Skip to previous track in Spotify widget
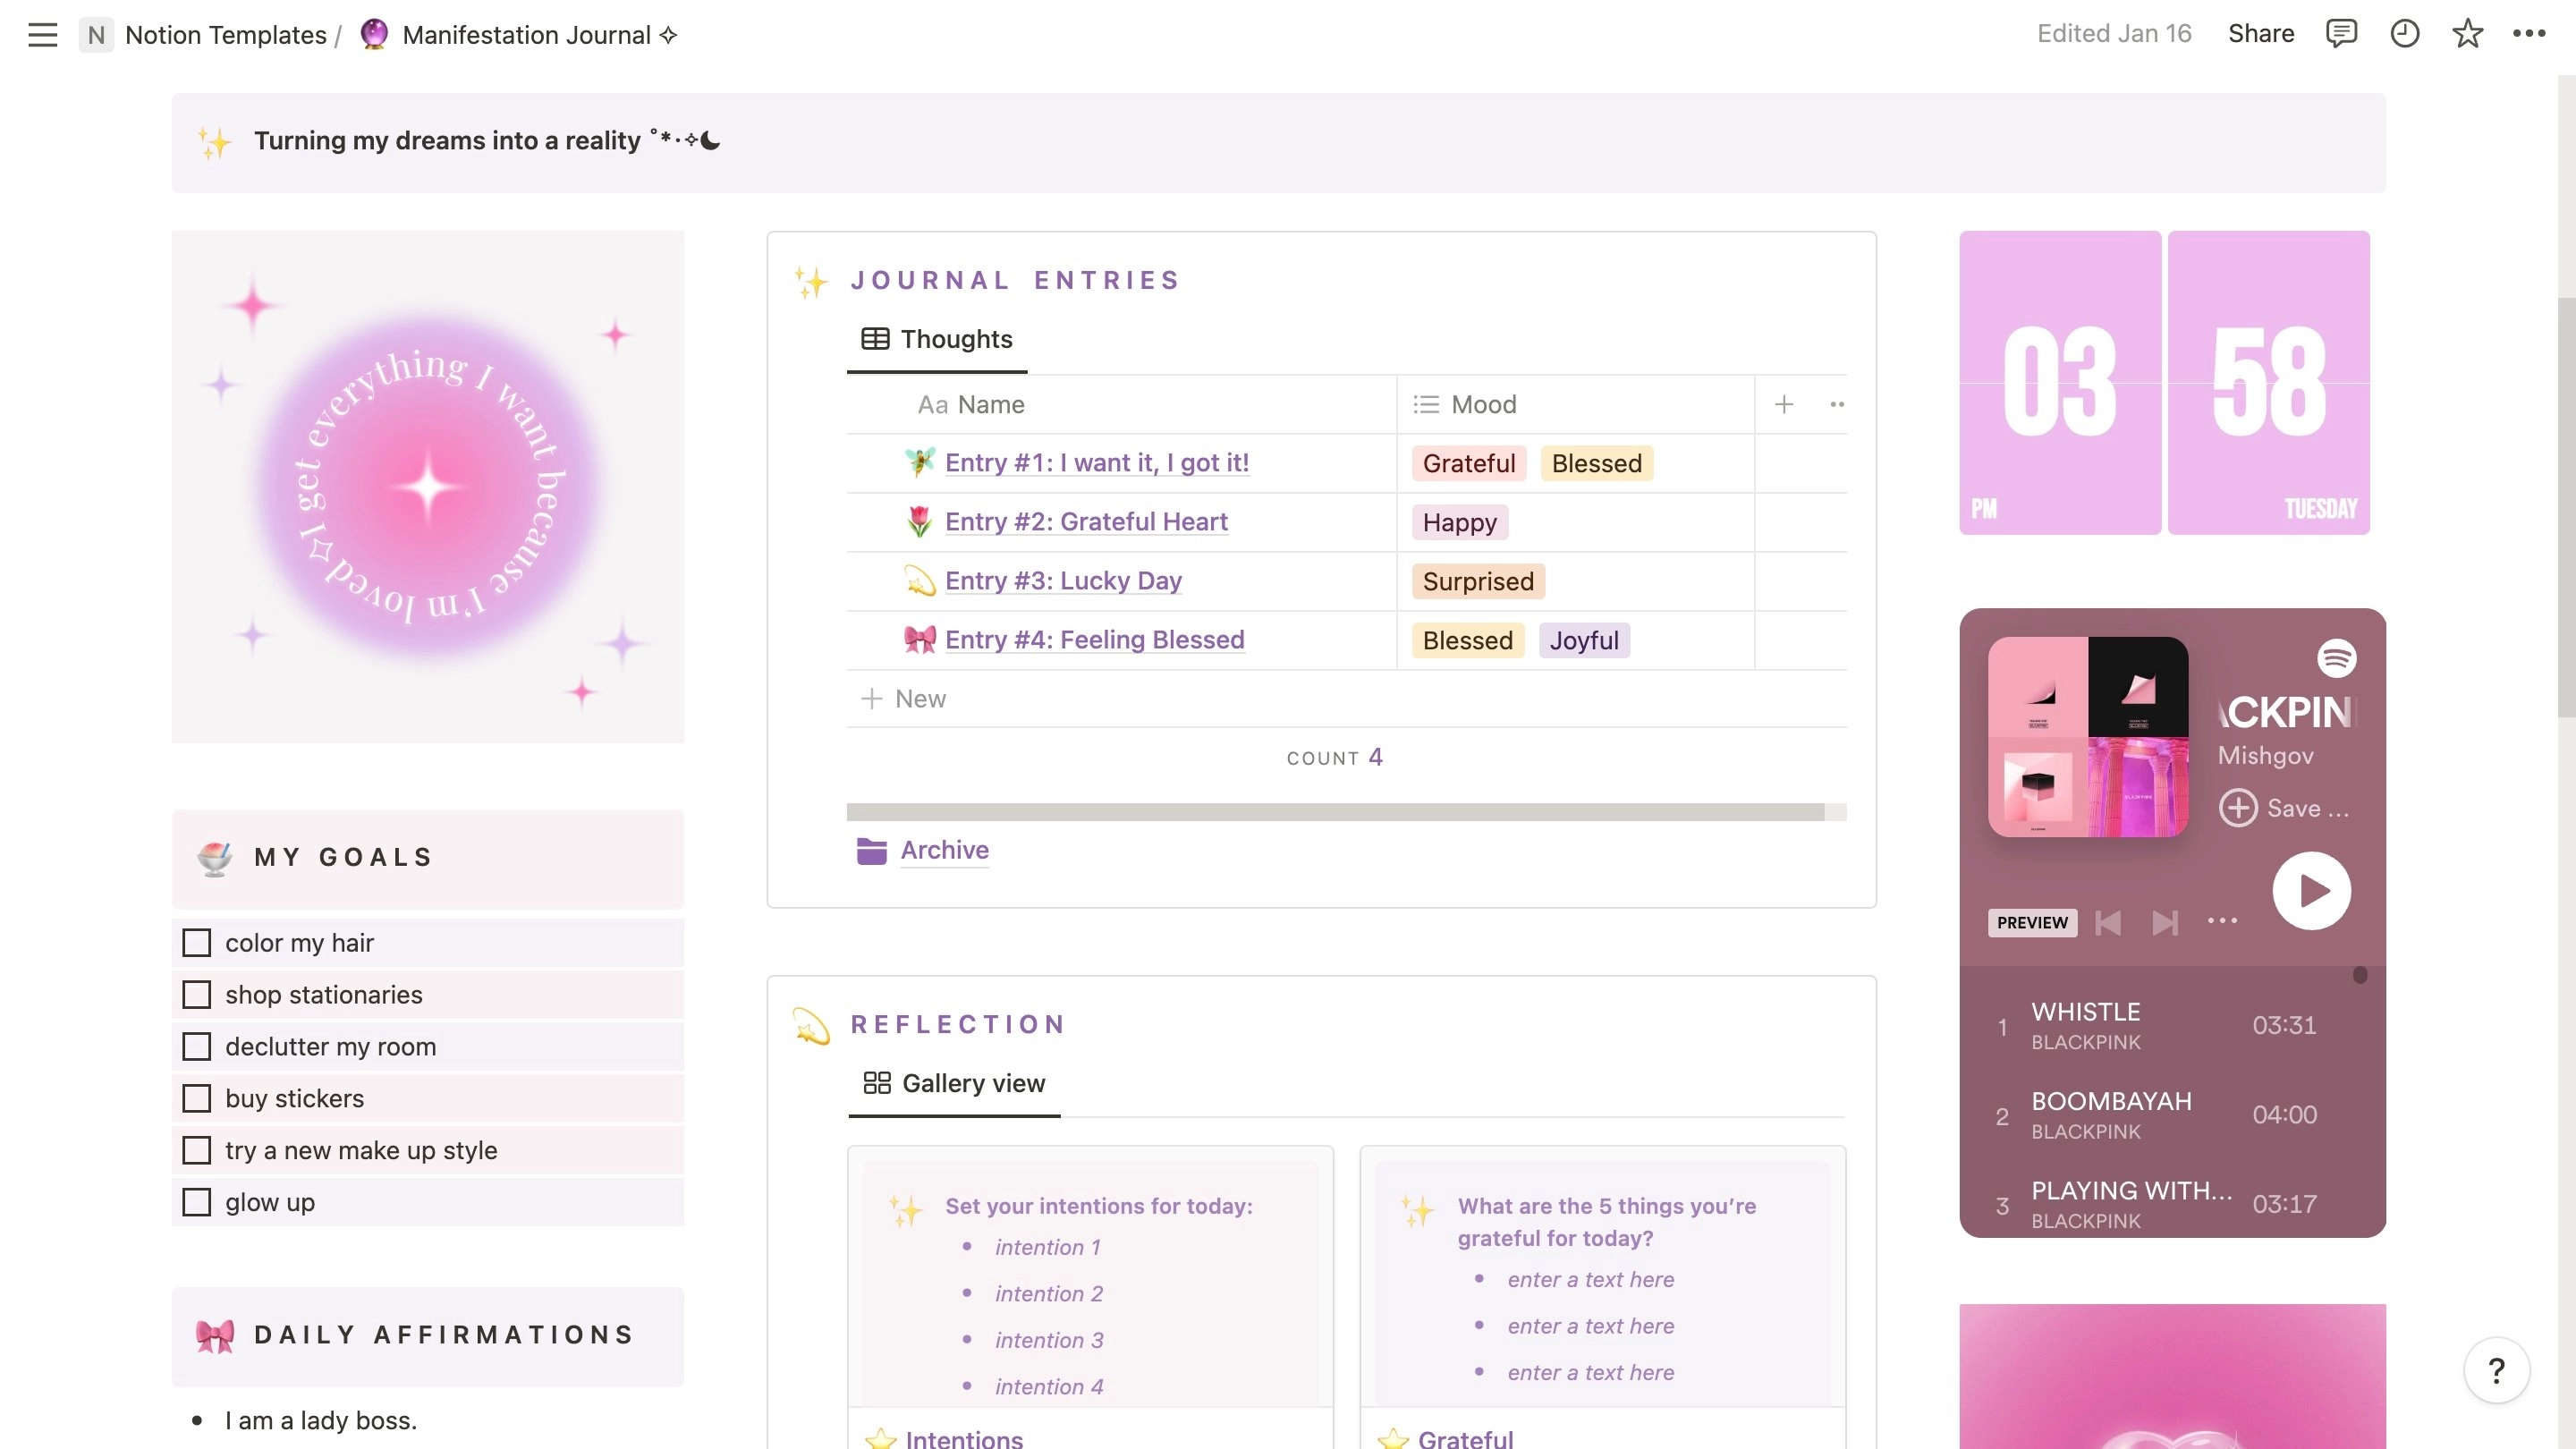 point(2108,922)
